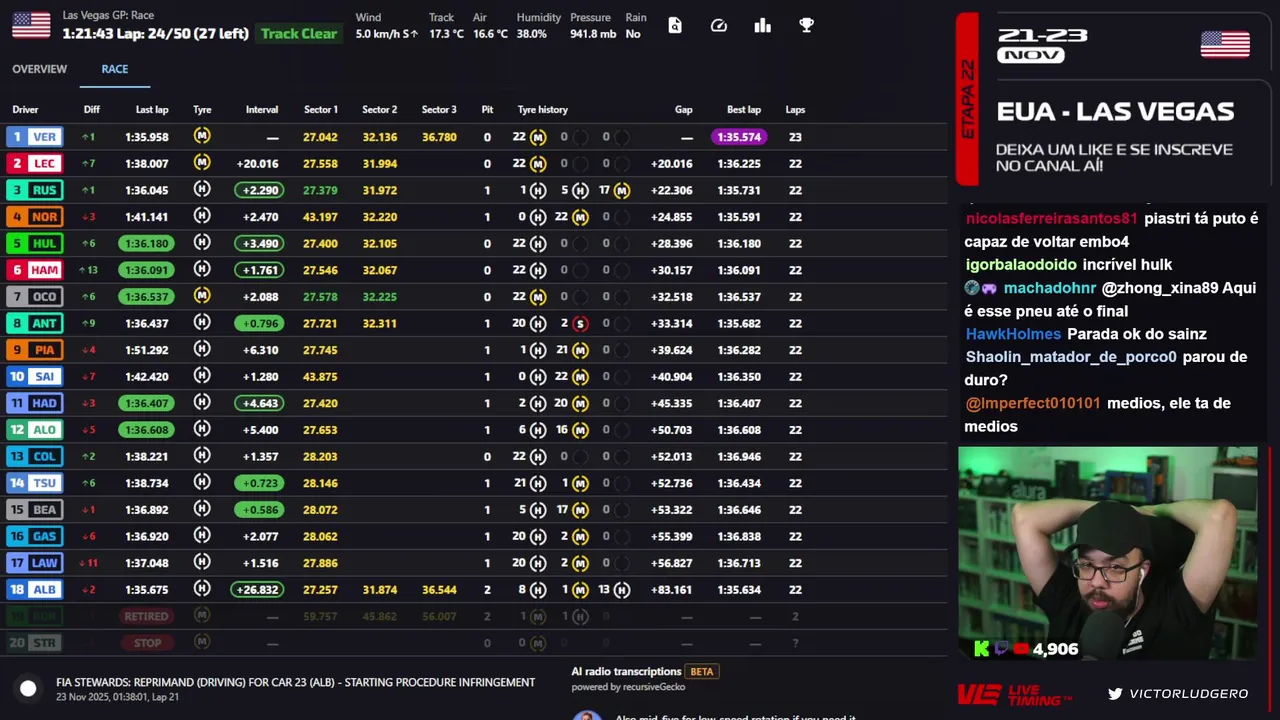Select driver ALB in position 18
1280x720 pixels.
coord(34,590)
